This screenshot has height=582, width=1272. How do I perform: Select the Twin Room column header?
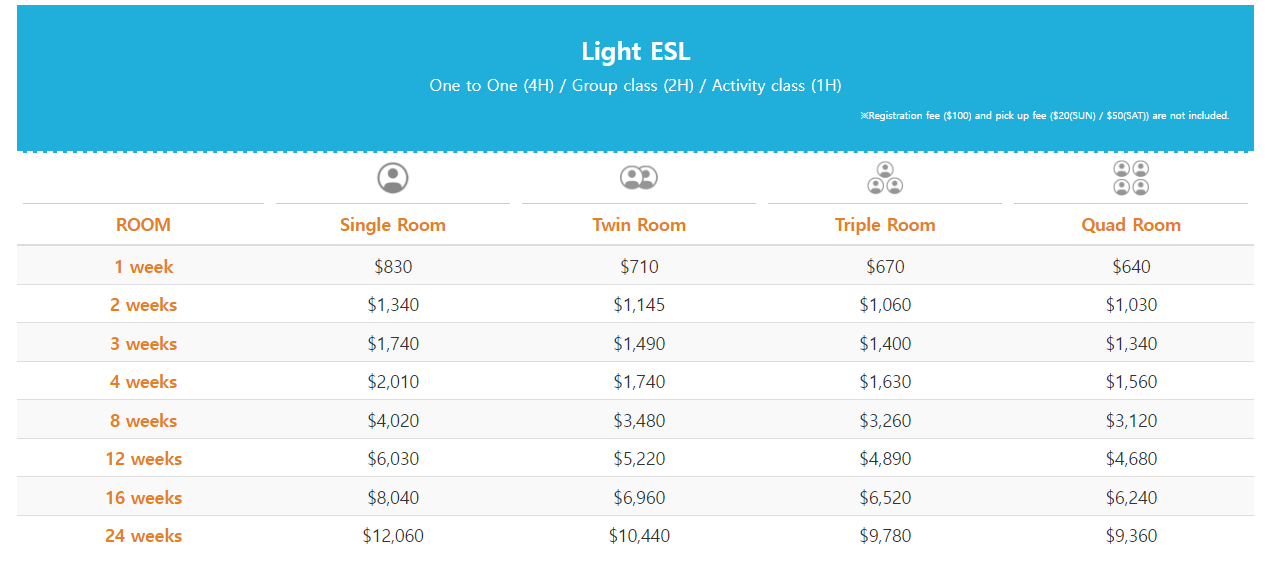[x=639, y=225]
